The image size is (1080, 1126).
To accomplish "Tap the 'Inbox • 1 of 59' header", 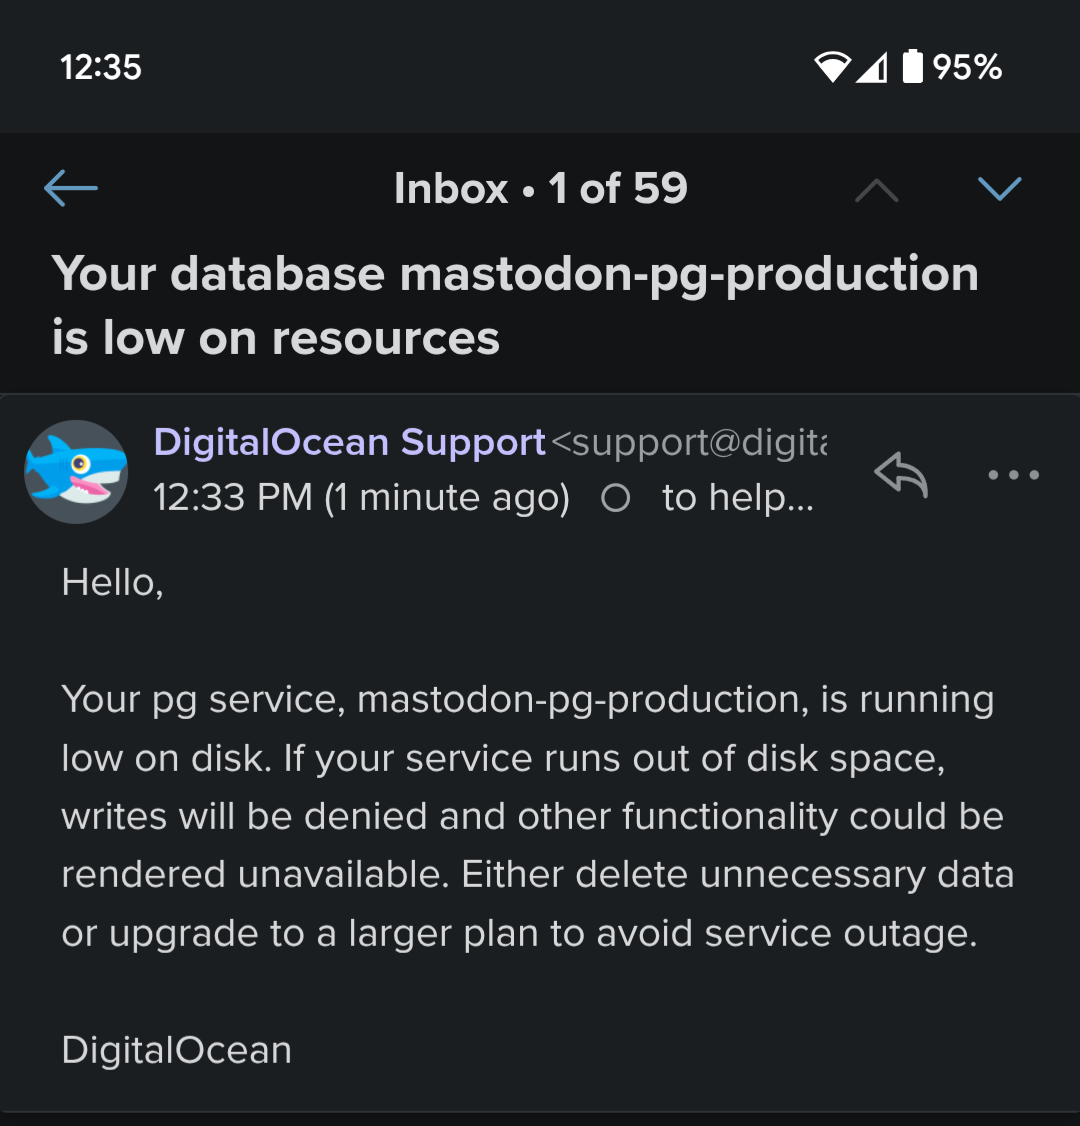I will tap(540, 188).
